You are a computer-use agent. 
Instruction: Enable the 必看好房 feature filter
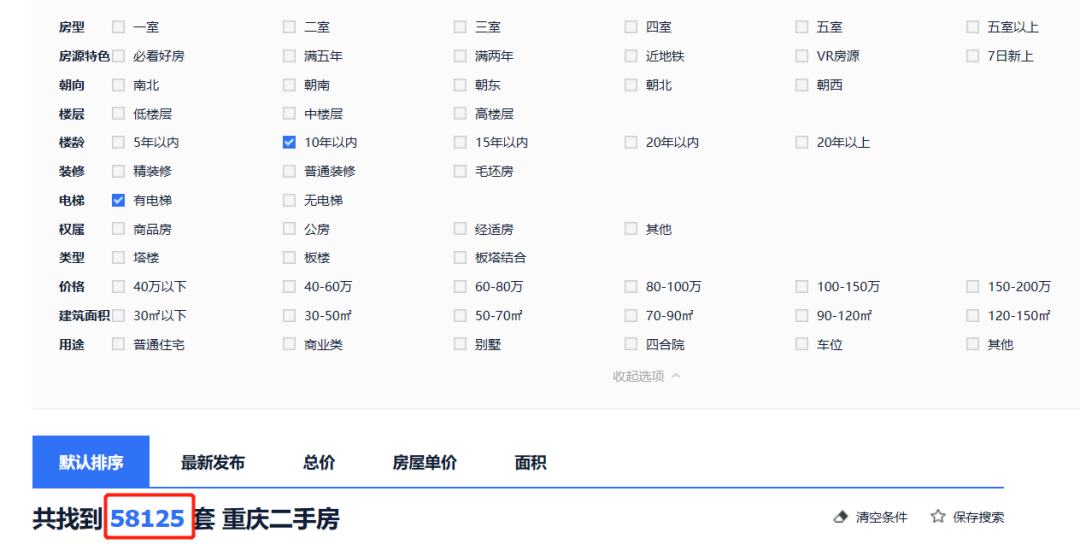118,56
